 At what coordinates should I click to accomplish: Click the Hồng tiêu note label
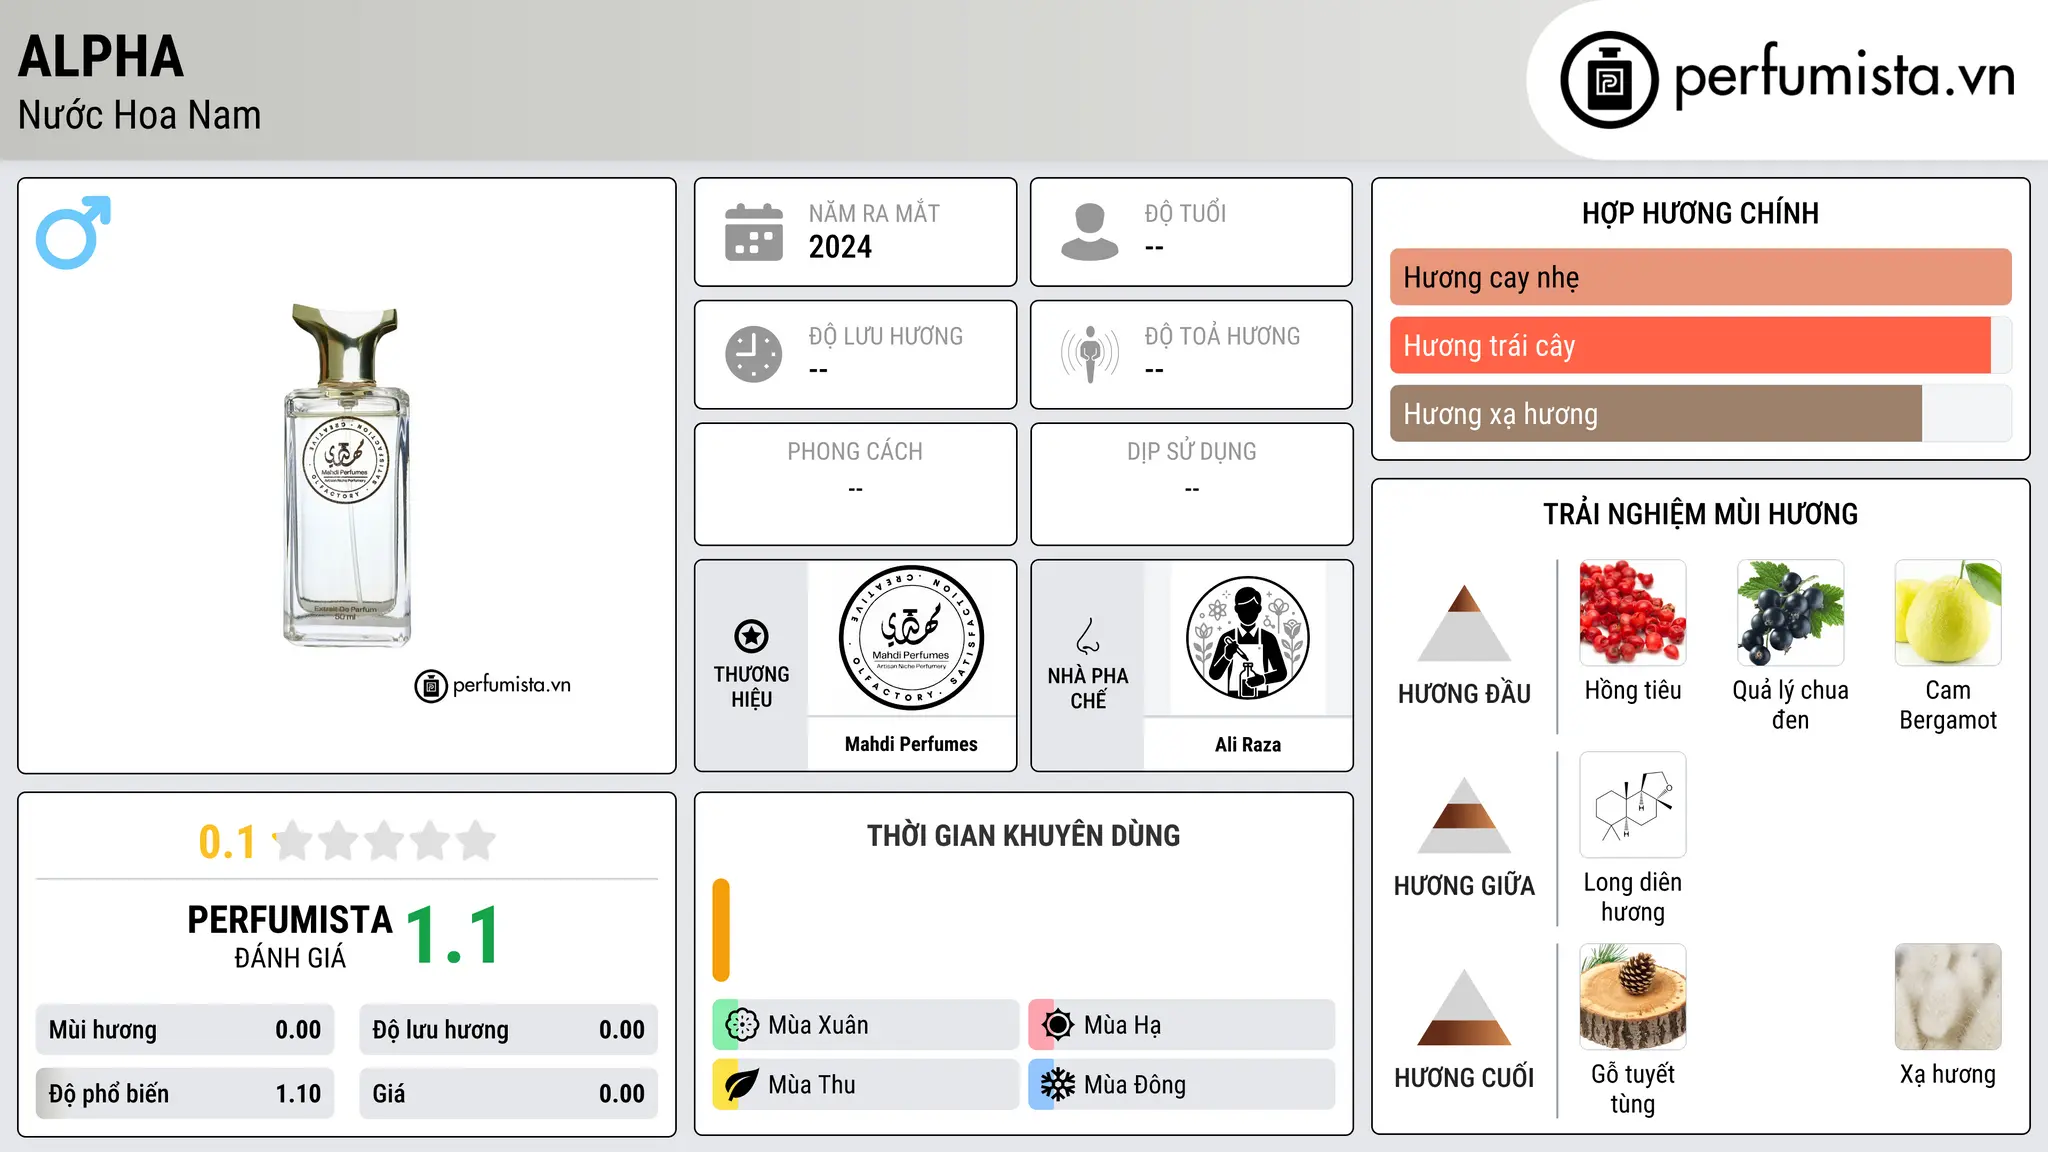tap(1633, 690)
